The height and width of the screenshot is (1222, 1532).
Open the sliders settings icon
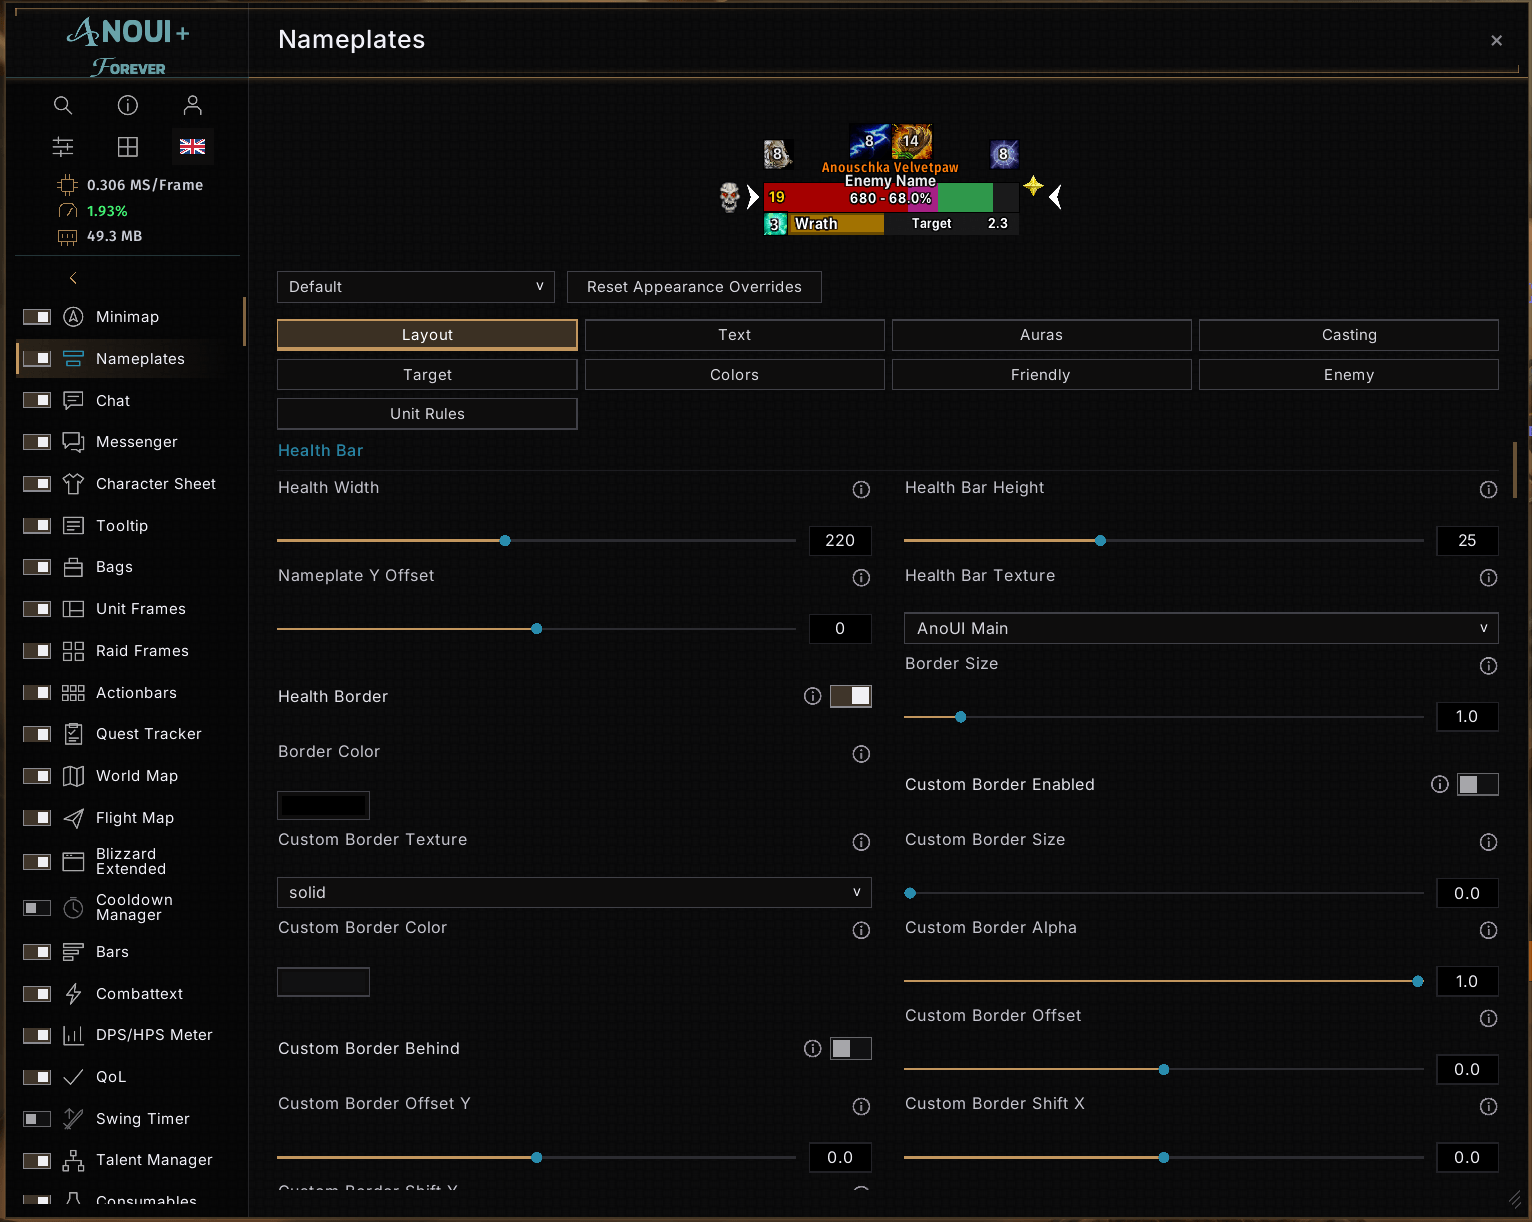(63, 147)
